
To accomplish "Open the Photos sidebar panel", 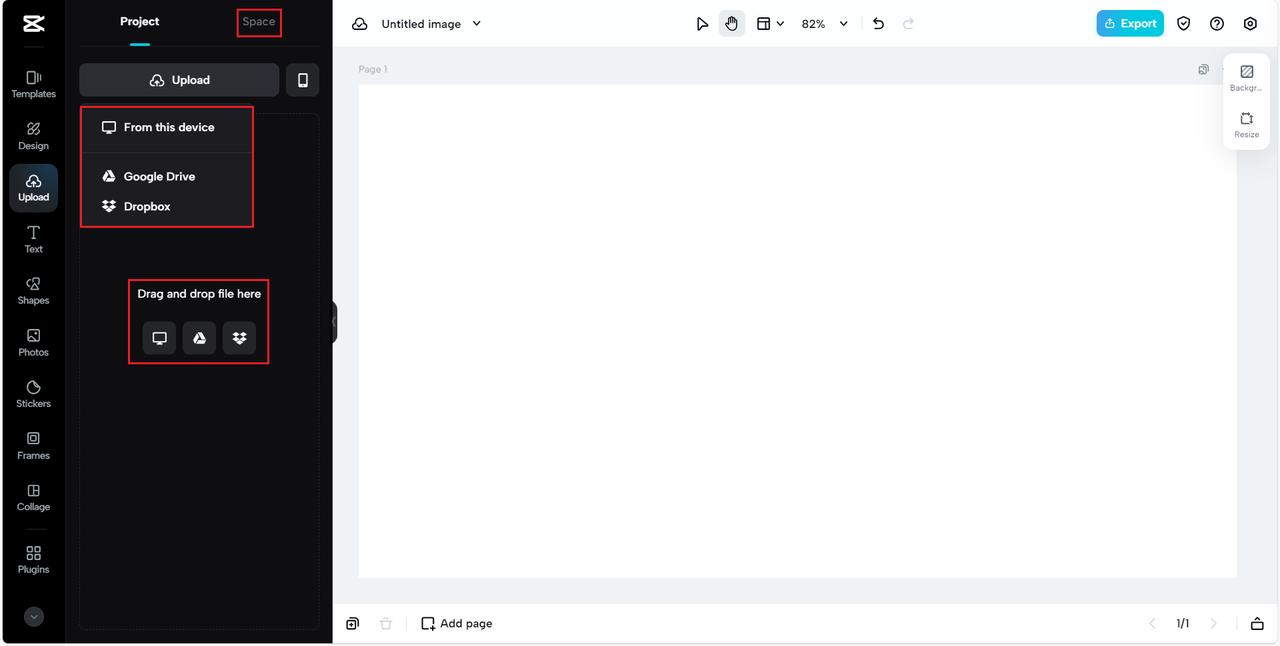I will tap(33, 343).
